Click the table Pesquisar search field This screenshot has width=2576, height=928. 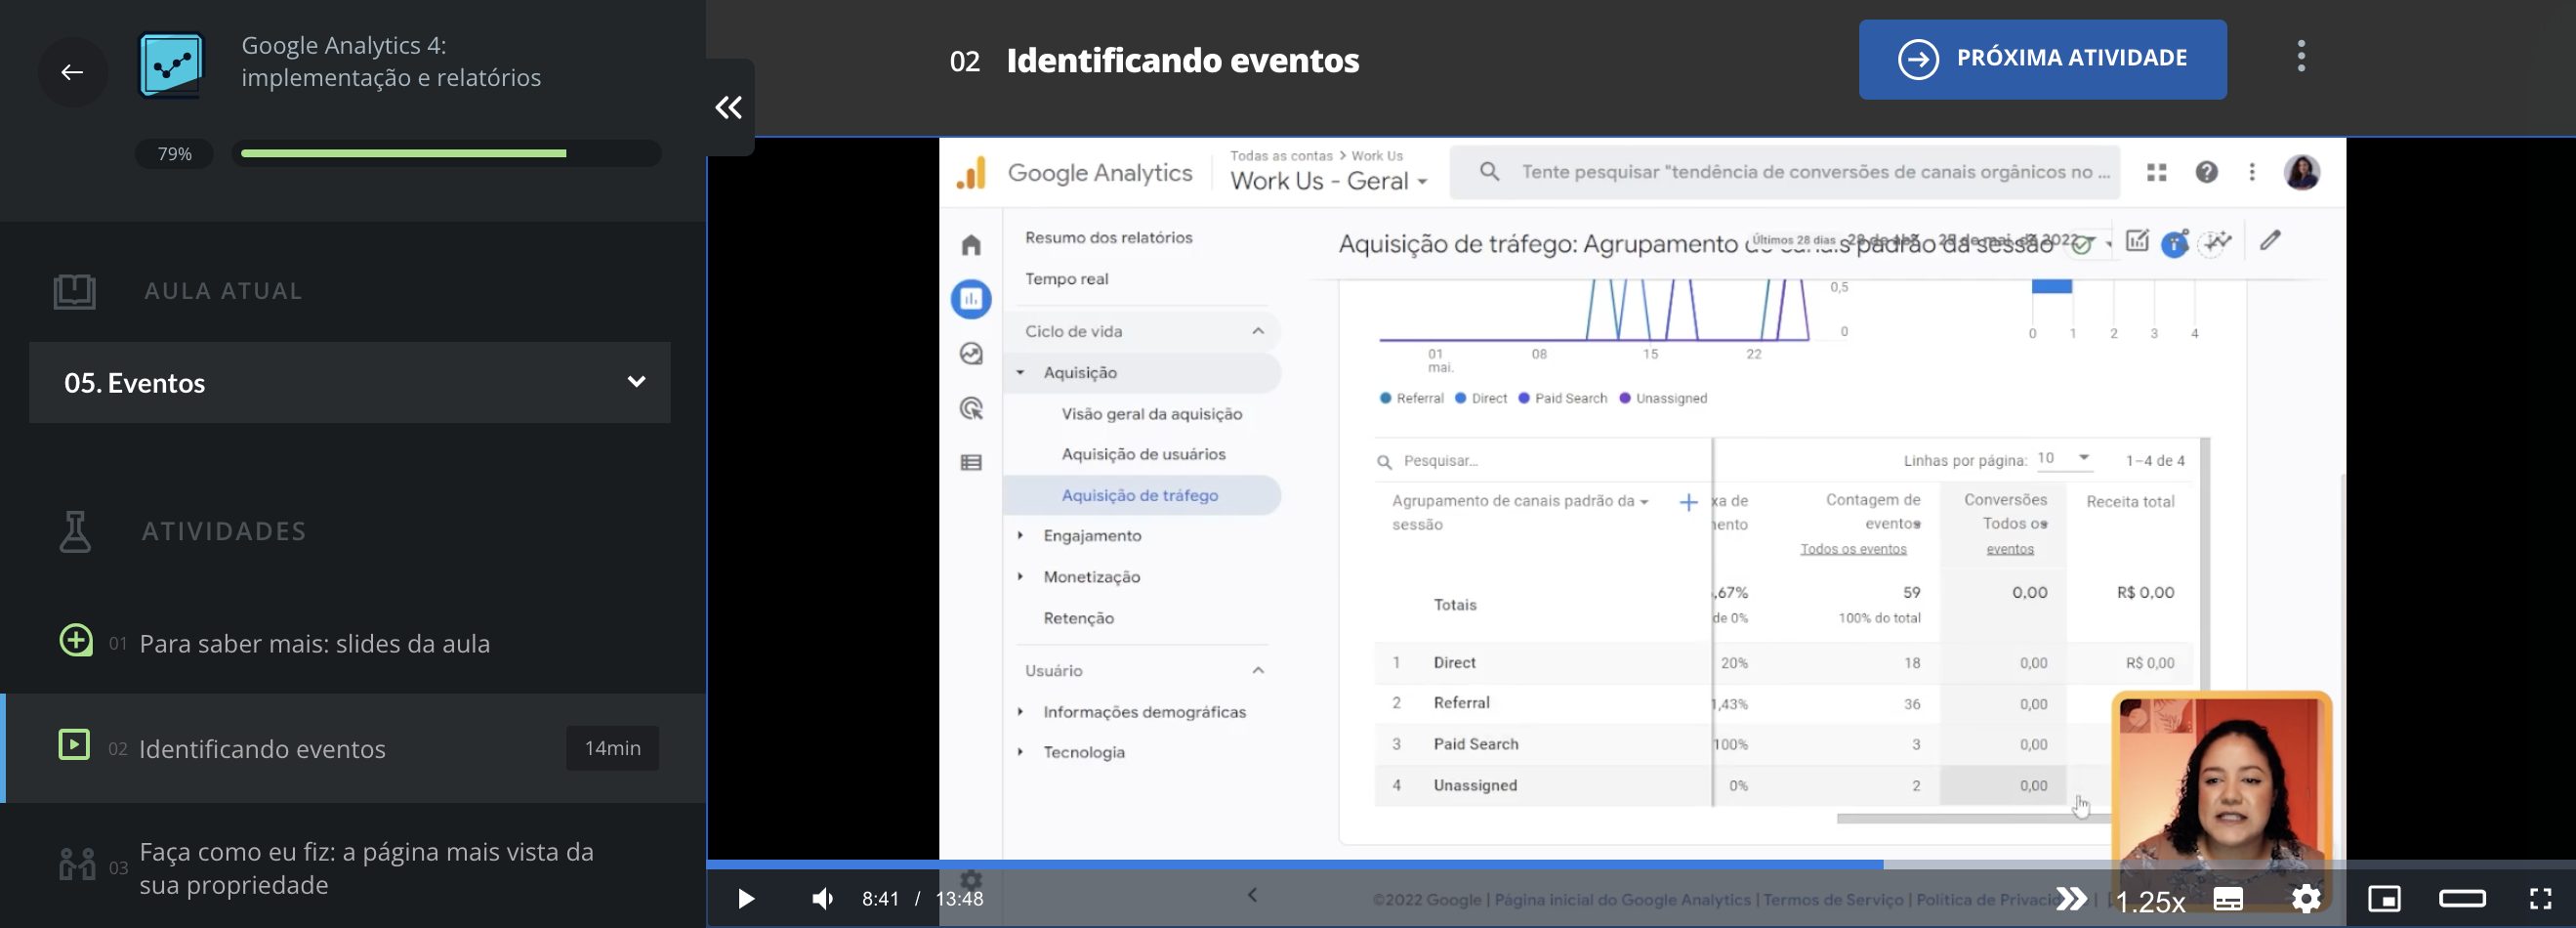[1540, 461]
